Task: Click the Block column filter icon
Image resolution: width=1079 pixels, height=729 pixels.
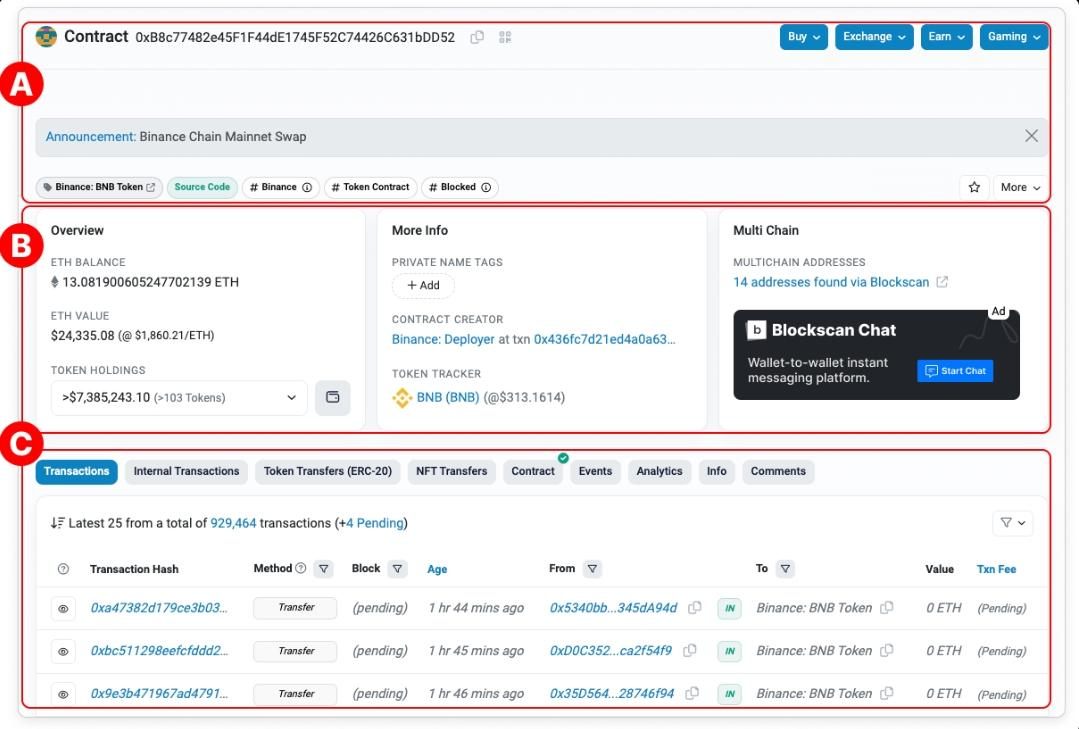Action: click(397, 569)
